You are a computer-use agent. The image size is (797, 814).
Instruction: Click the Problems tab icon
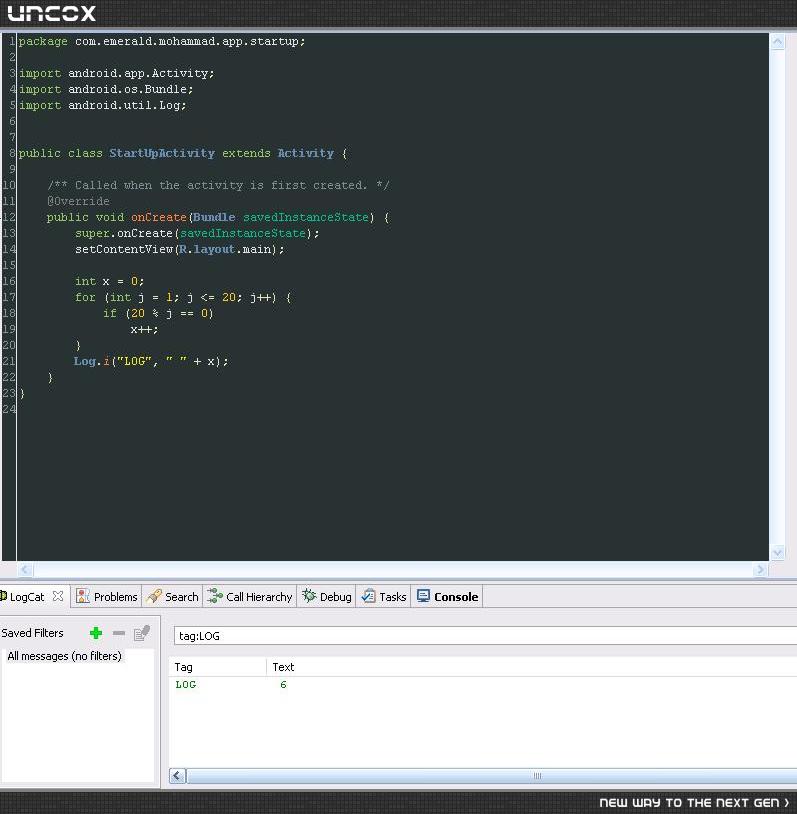coord(83,596)
